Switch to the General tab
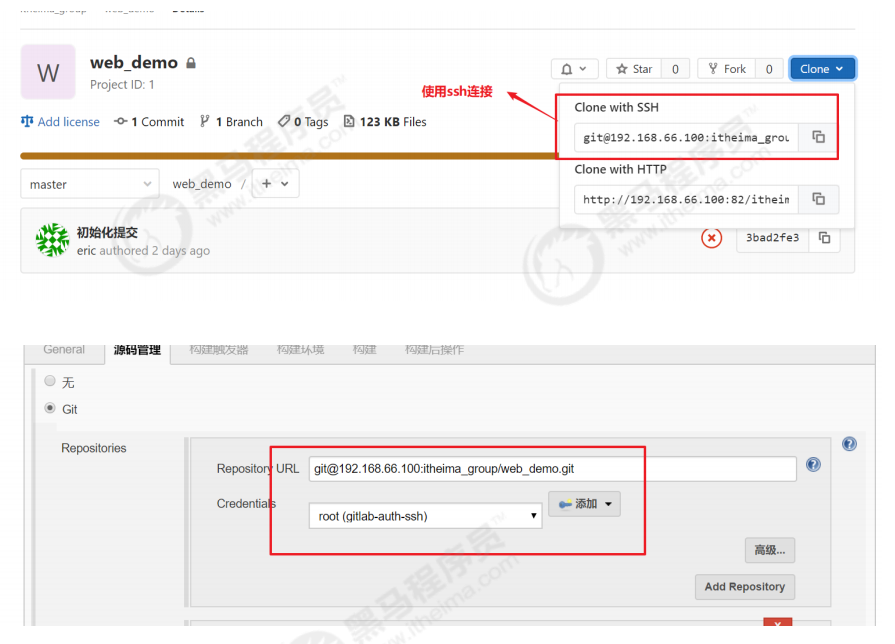 [x=64, y=349]
